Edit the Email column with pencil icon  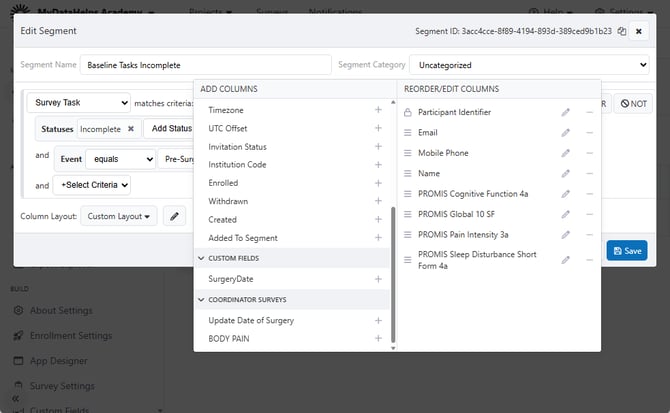click(x=566, y=132)
